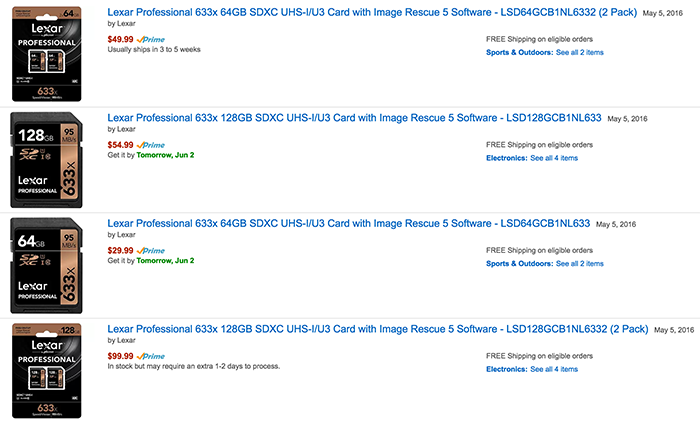Open the 128GB single card product image
This screenshot has height=426, width=700.
tap(46, 160)
